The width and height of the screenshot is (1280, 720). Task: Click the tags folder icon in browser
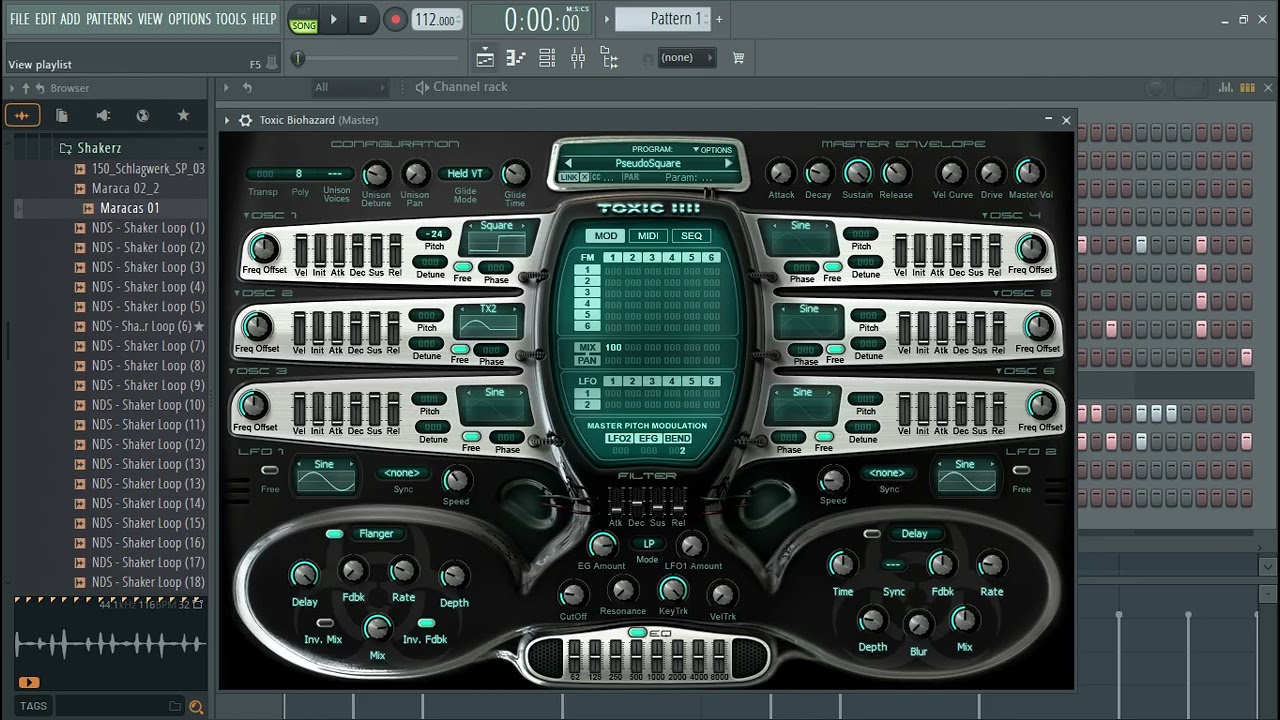click(175, 706)
